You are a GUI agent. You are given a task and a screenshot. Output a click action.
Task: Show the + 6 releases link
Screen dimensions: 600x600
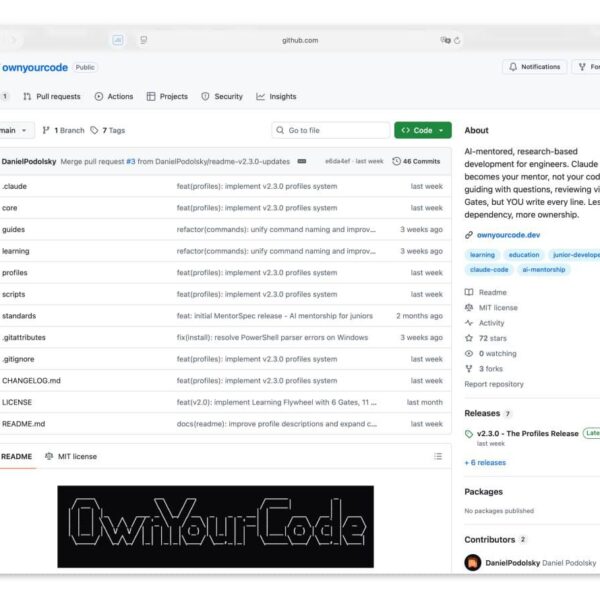(x=485, y=463)
